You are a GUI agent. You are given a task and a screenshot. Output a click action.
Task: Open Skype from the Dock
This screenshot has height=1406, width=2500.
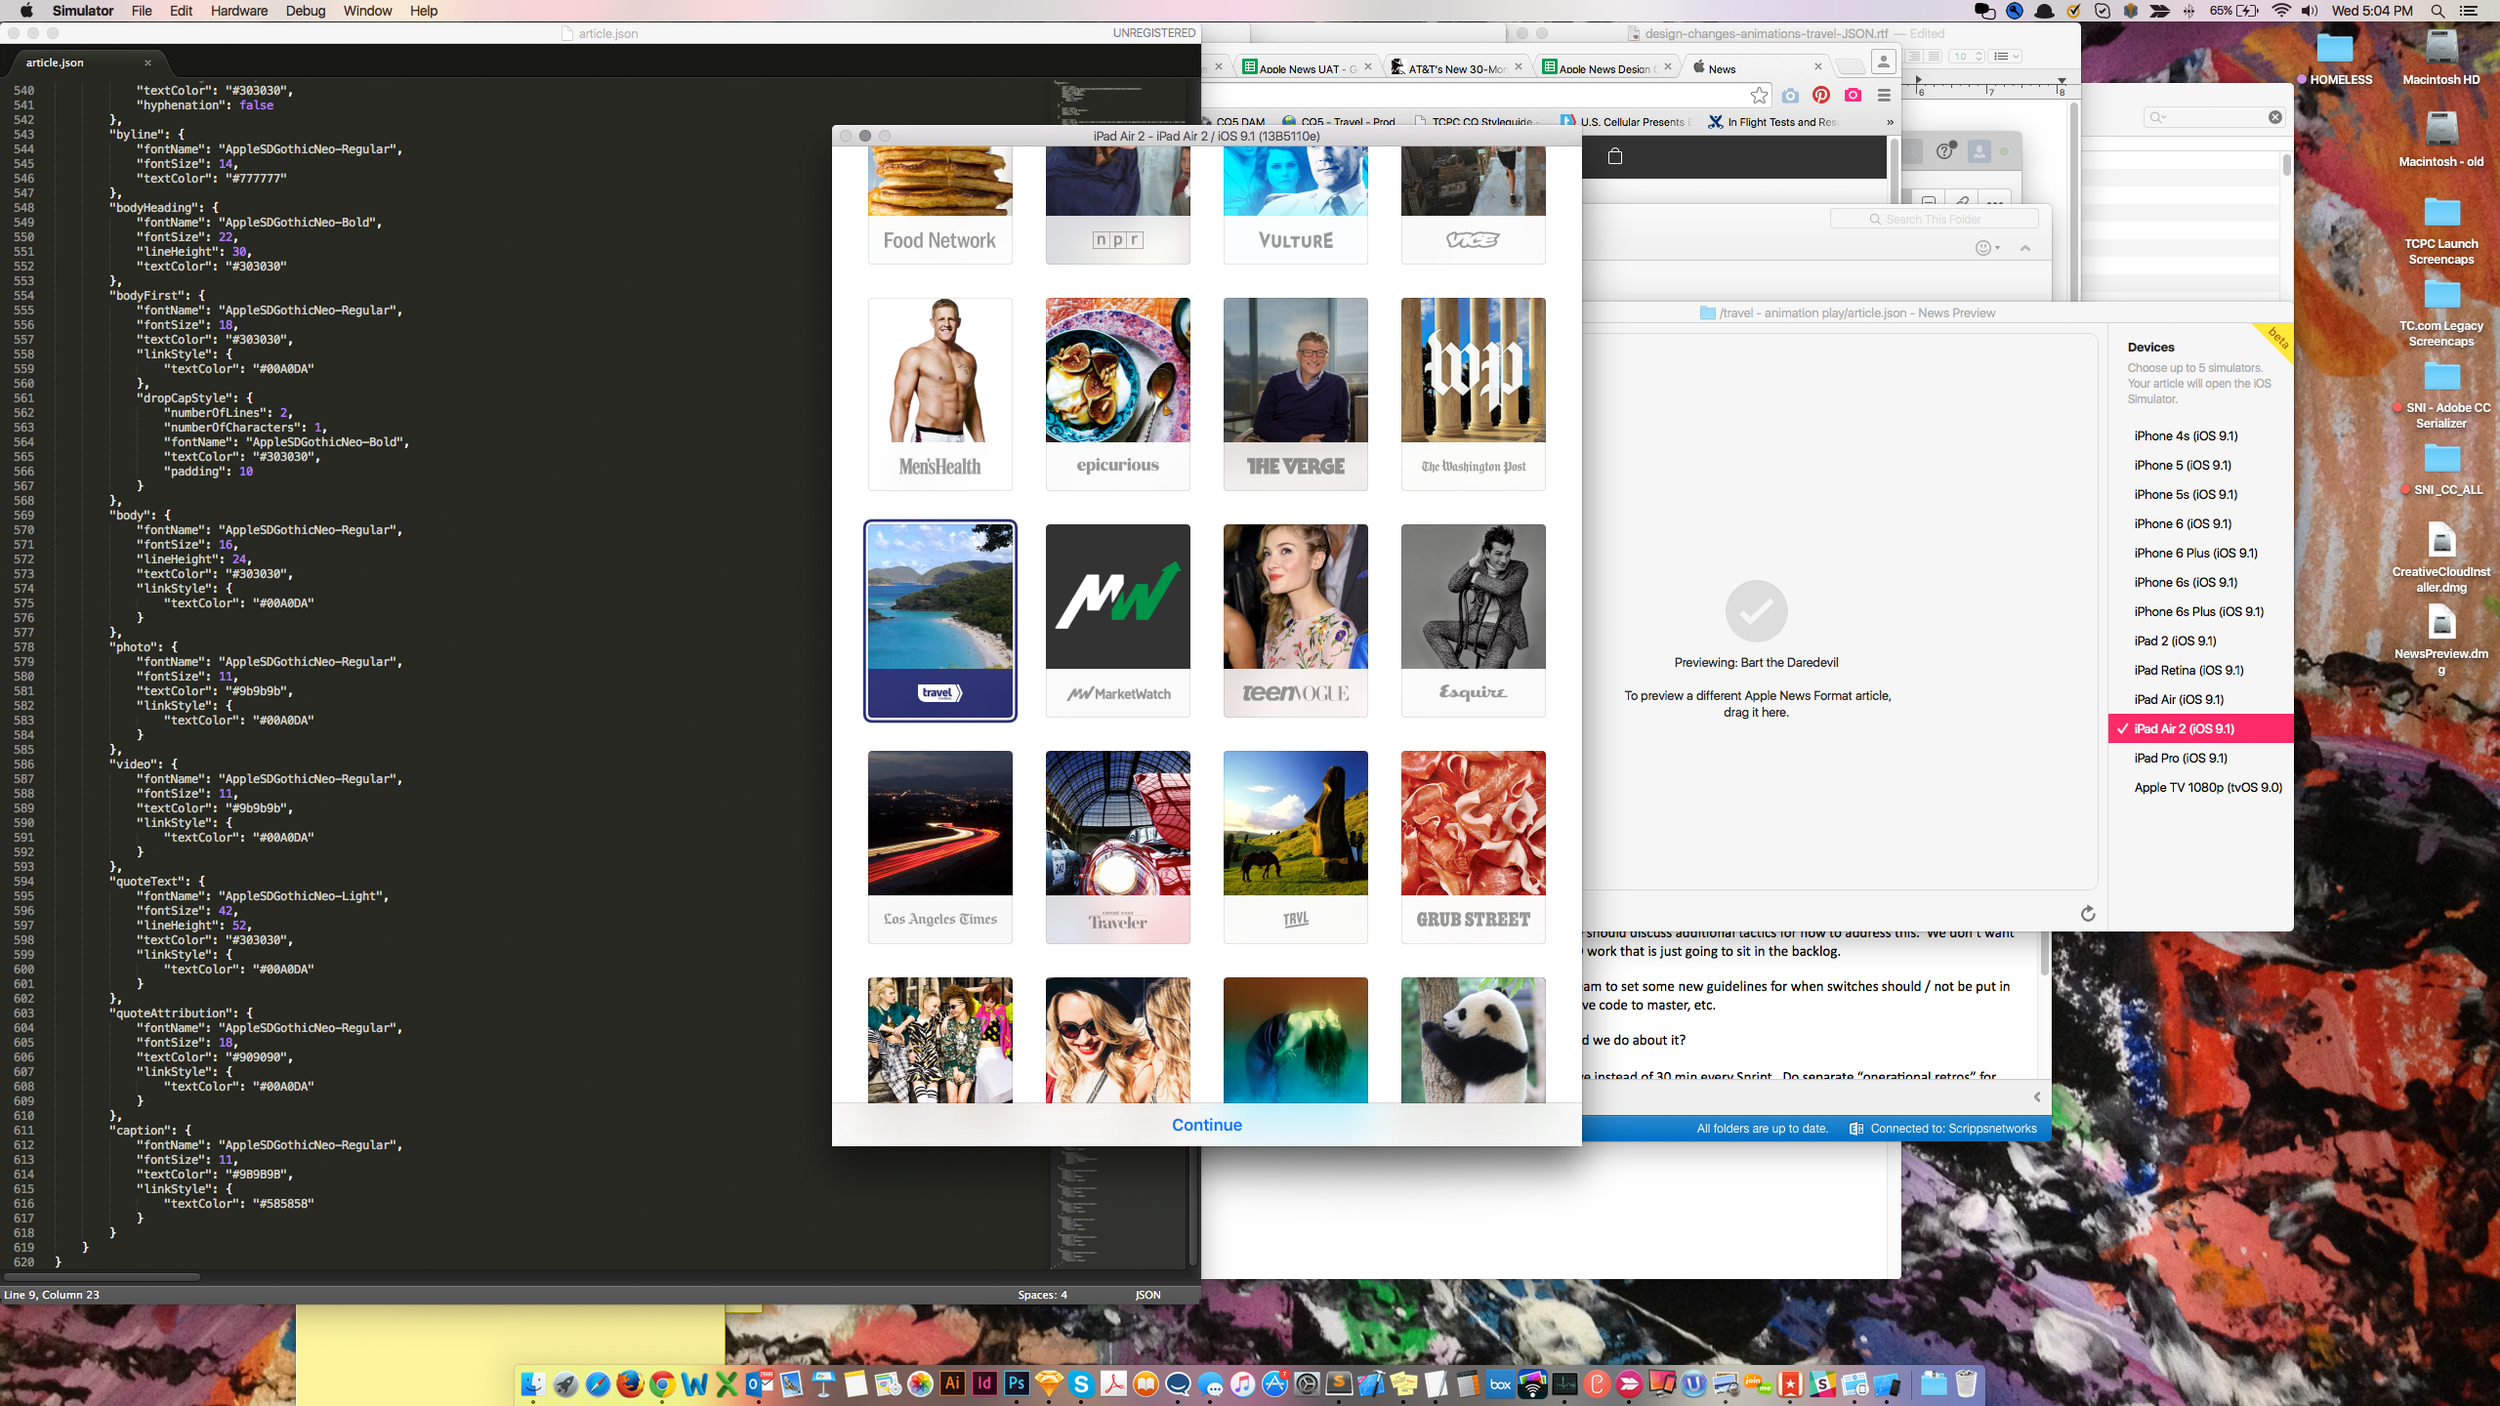click(x=1081, y=1383)
